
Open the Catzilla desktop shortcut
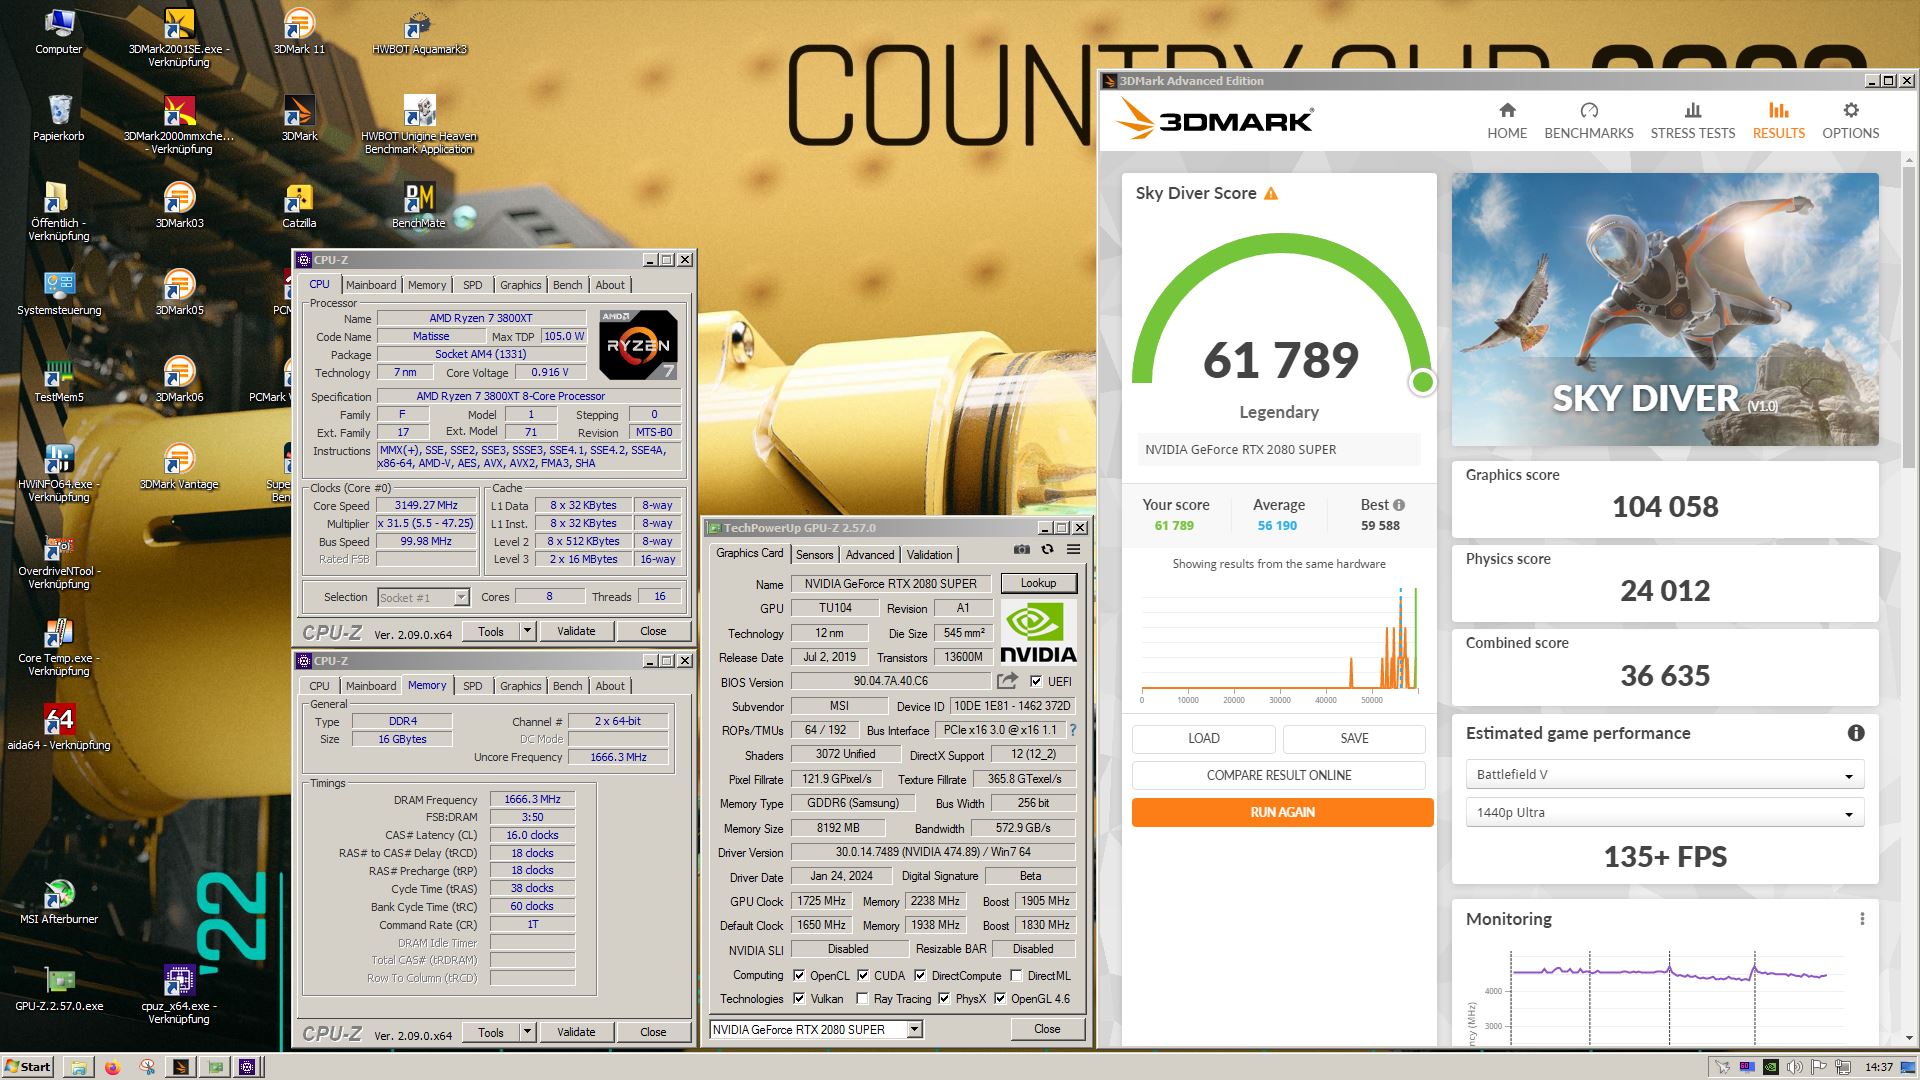(x=299, y=205)
